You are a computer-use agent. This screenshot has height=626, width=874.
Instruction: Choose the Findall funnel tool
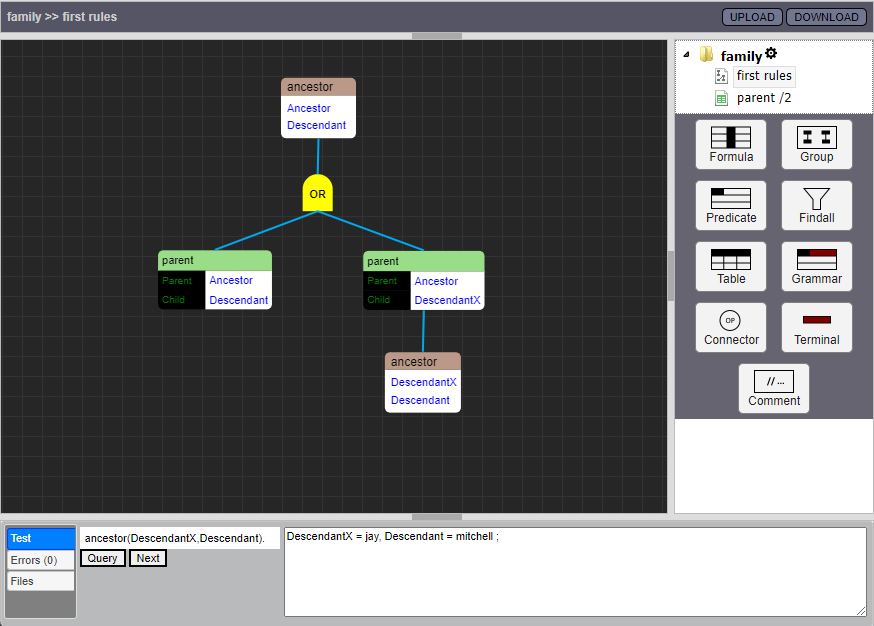pyautogui.click(x=816, y=205)
